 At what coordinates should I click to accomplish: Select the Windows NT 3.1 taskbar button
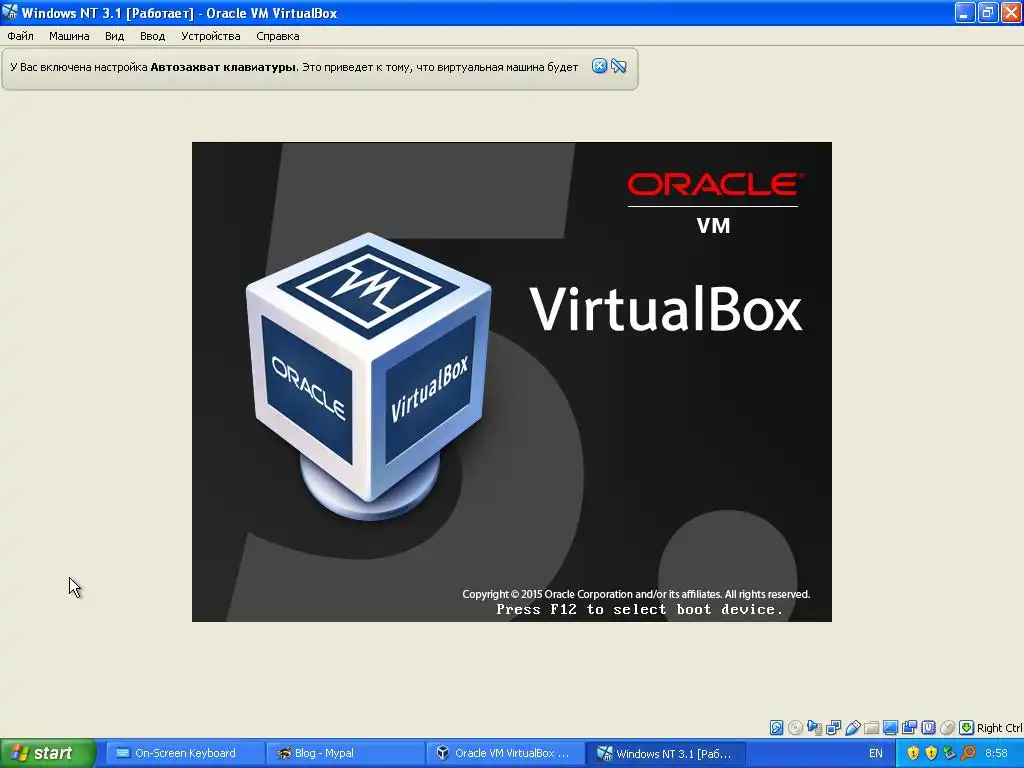pyautogui.click(x=664, y=754)
